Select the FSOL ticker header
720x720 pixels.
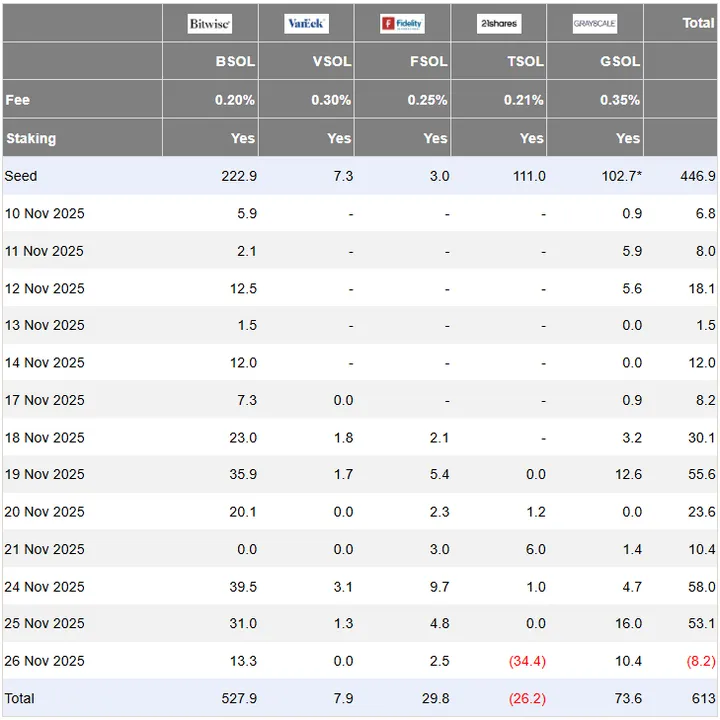click(x=428, y=61)
